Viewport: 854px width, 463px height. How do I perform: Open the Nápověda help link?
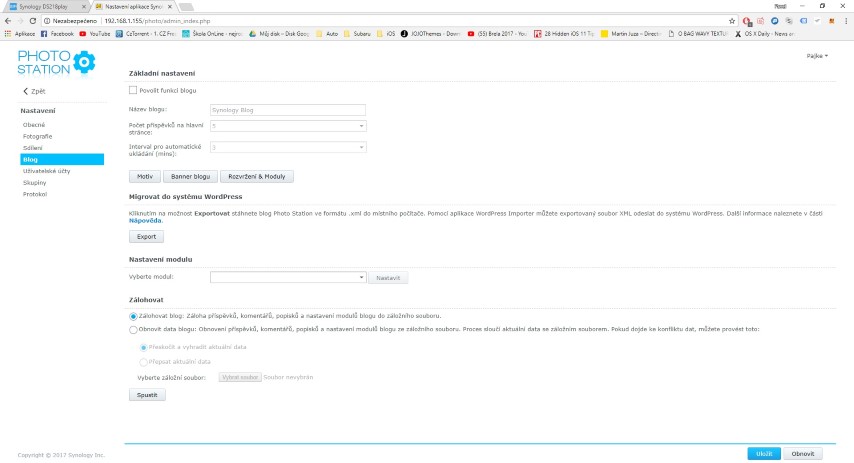145,221
